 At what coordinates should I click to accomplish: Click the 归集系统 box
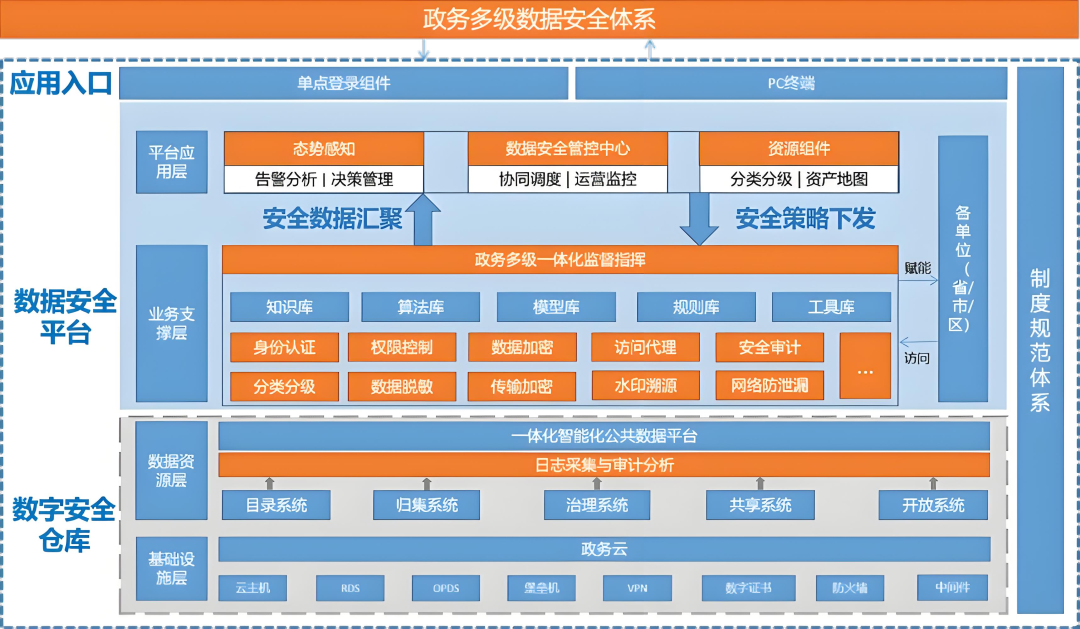click(426, 505)
